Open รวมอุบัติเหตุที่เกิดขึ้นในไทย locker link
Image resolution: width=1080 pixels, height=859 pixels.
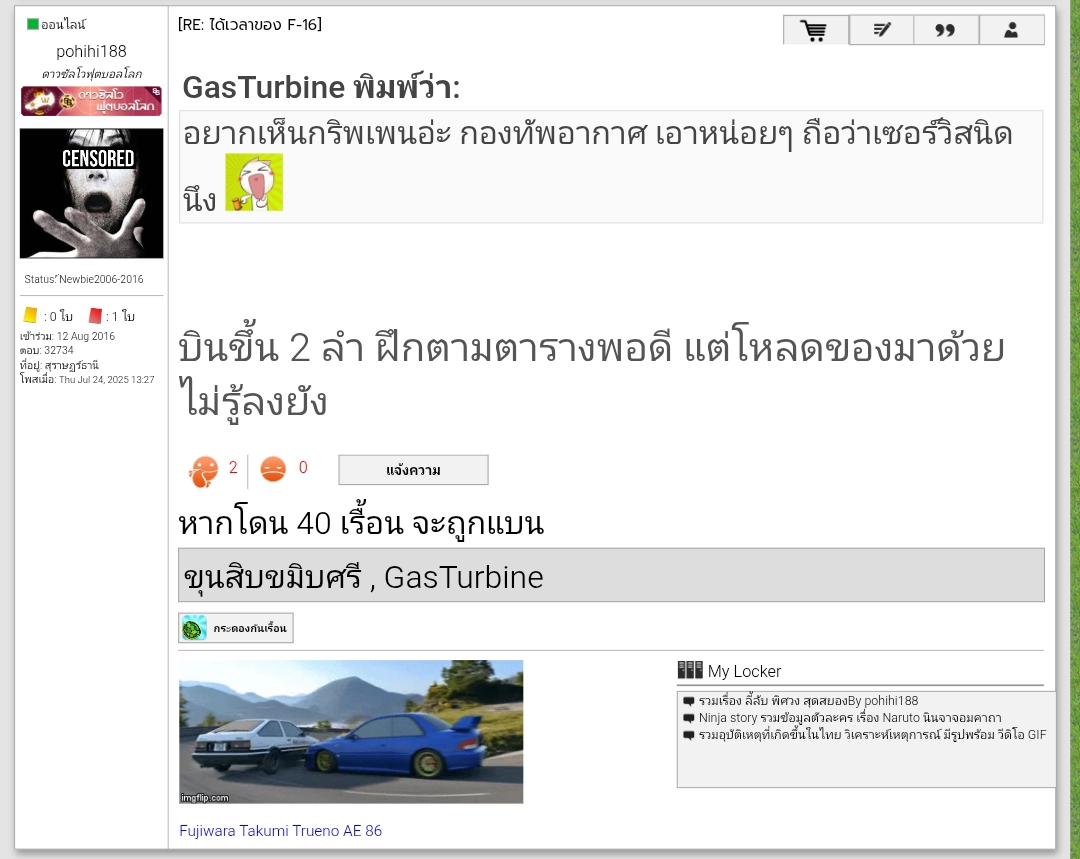(872, 735)
